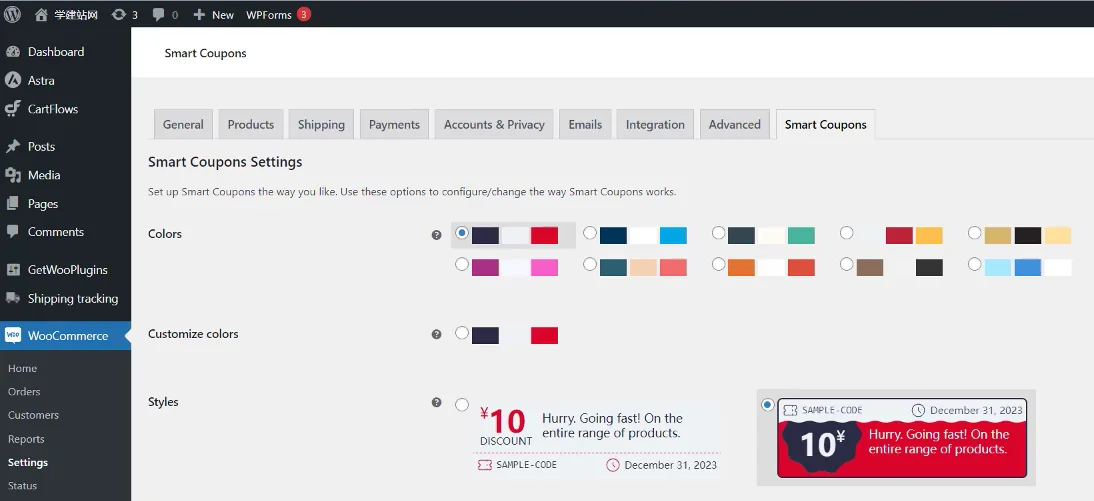Click the Customize colors help icon
Image resolution: width=1094 pixels, height=501 pixels.
click(x=436, y=334)
